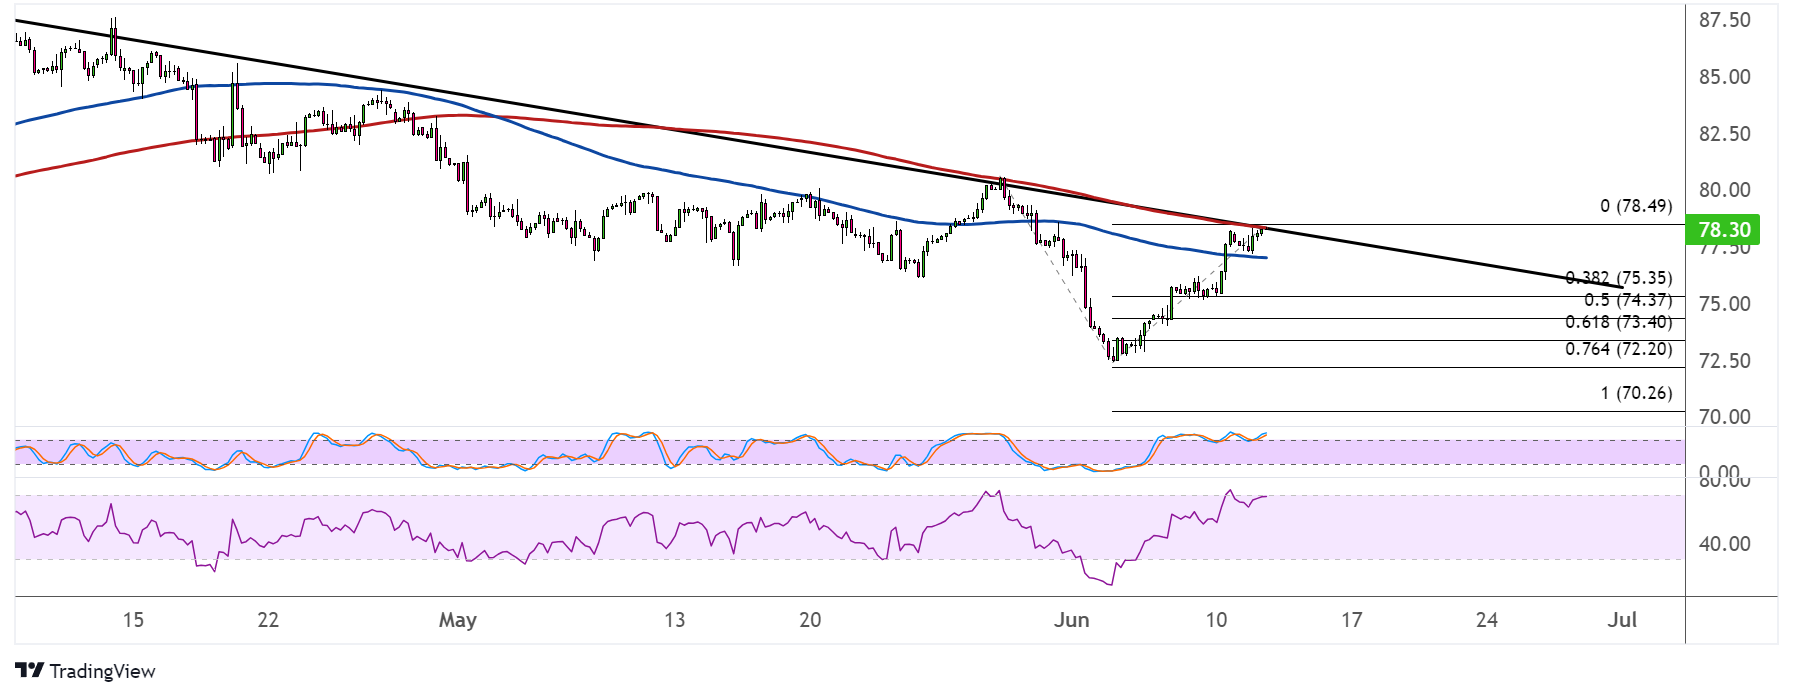Click the 20 date on time axis
The image size is (1793, 697).
[x=810, y=620]
